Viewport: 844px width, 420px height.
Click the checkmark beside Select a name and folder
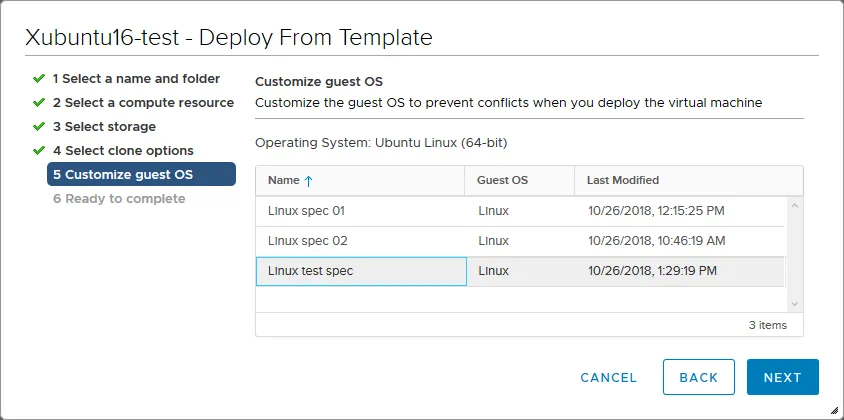pyautogui.click(x=39, y=78)
